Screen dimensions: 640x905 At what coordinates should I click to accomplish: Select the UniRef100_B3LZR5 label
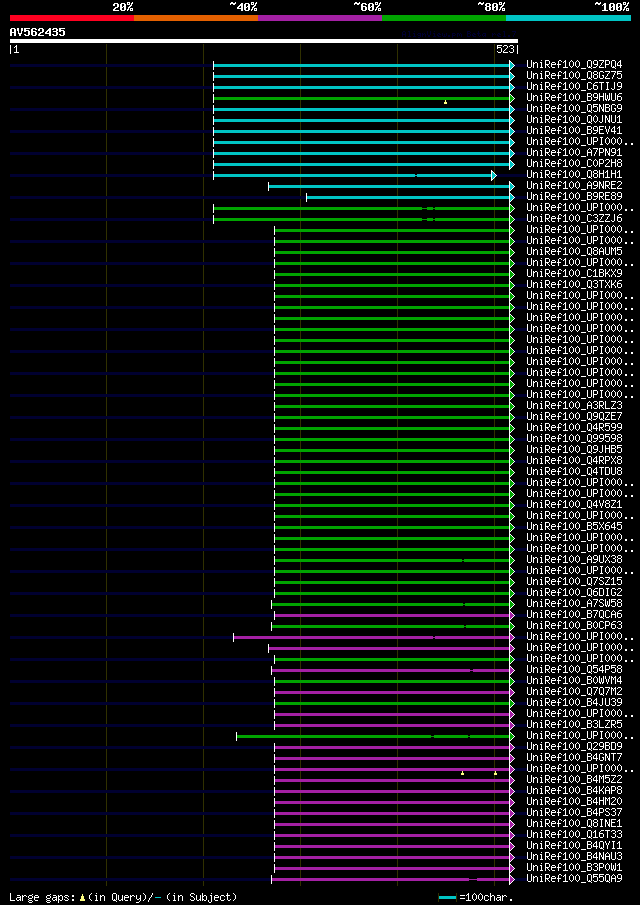[x=574, y=725]
